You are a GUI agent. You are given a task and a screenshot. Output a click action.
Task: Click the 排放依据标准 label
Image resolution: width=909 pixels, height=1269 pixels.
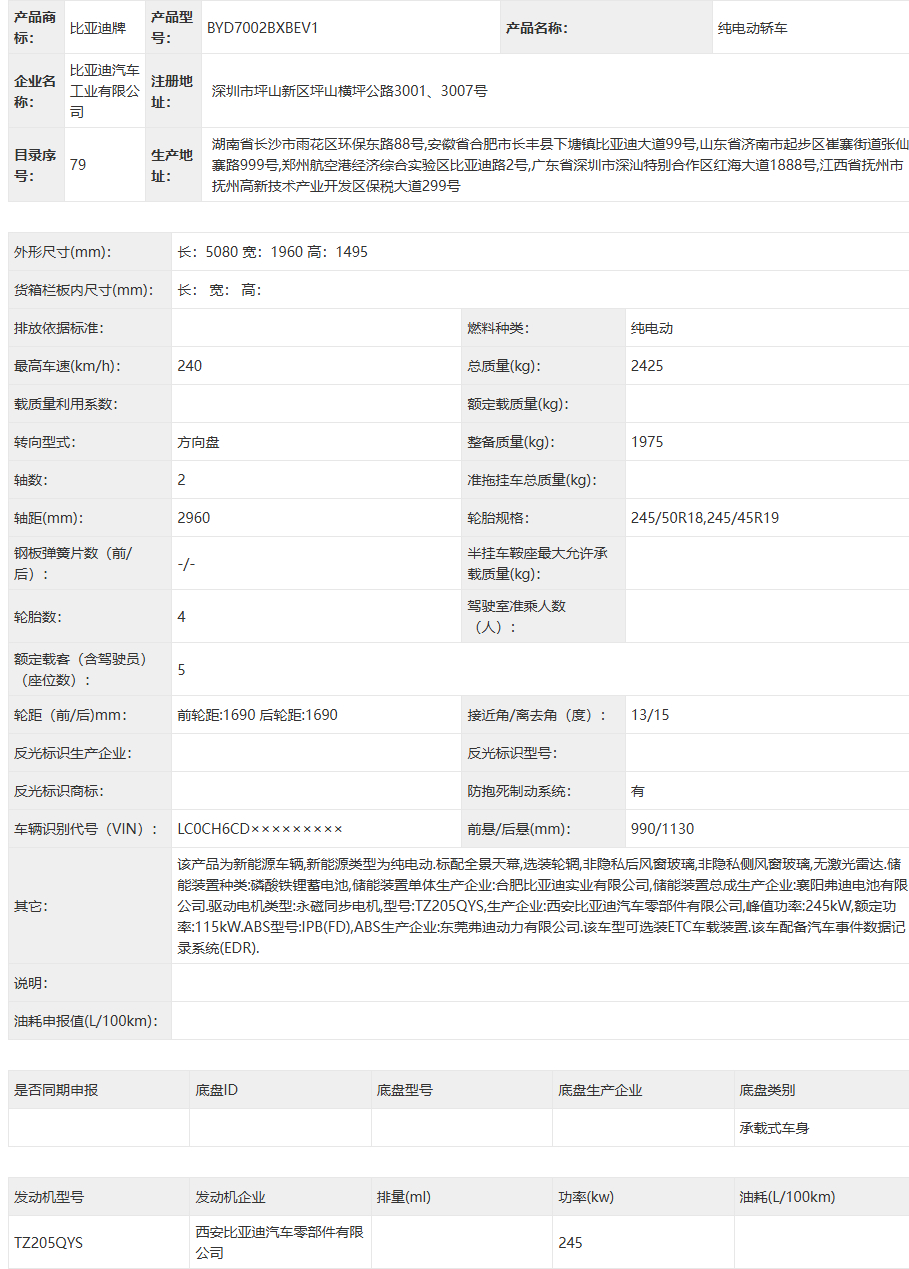(x=59, y=328)
